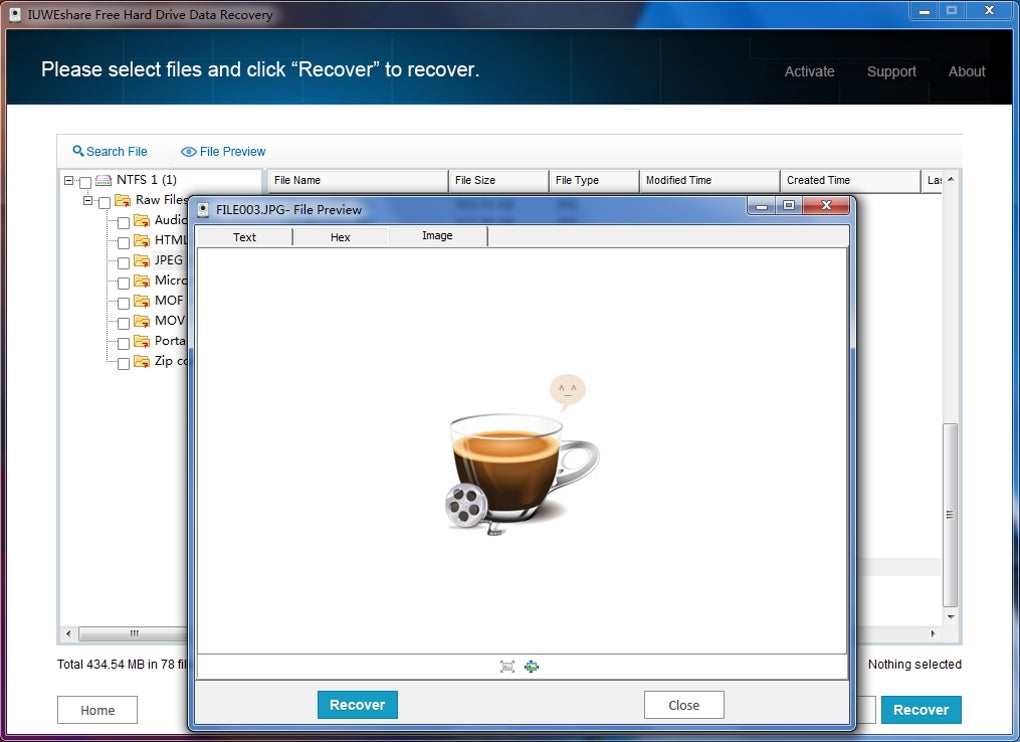The height and width of the screenshot is (742, 1020).
Task: Check the Porta folder checkbox
Action: point(123,343)
